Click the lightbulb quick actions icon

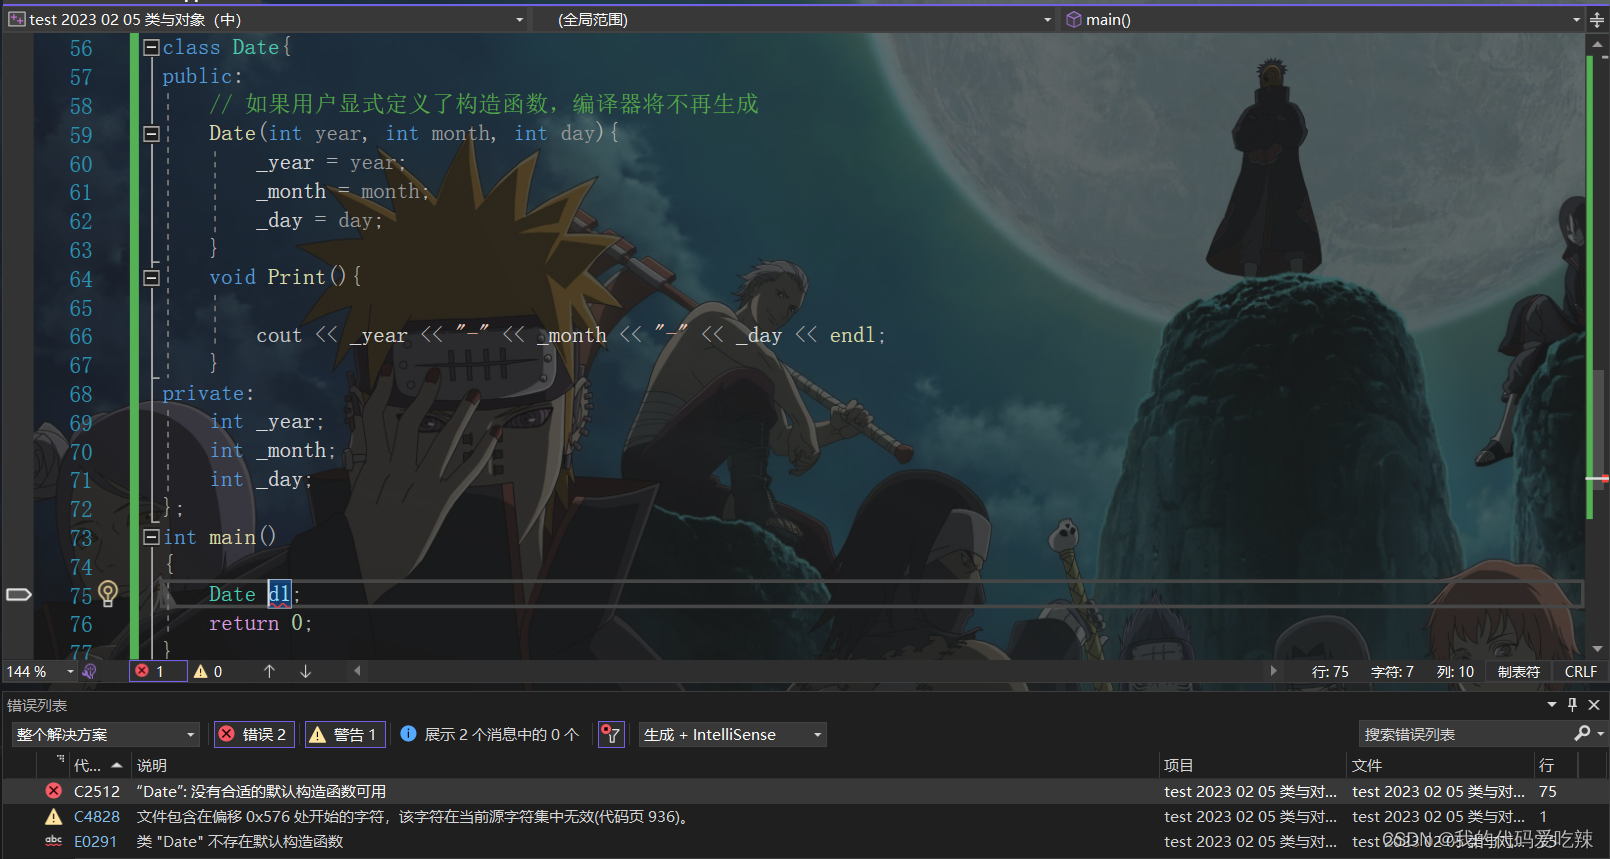(108, 594)
